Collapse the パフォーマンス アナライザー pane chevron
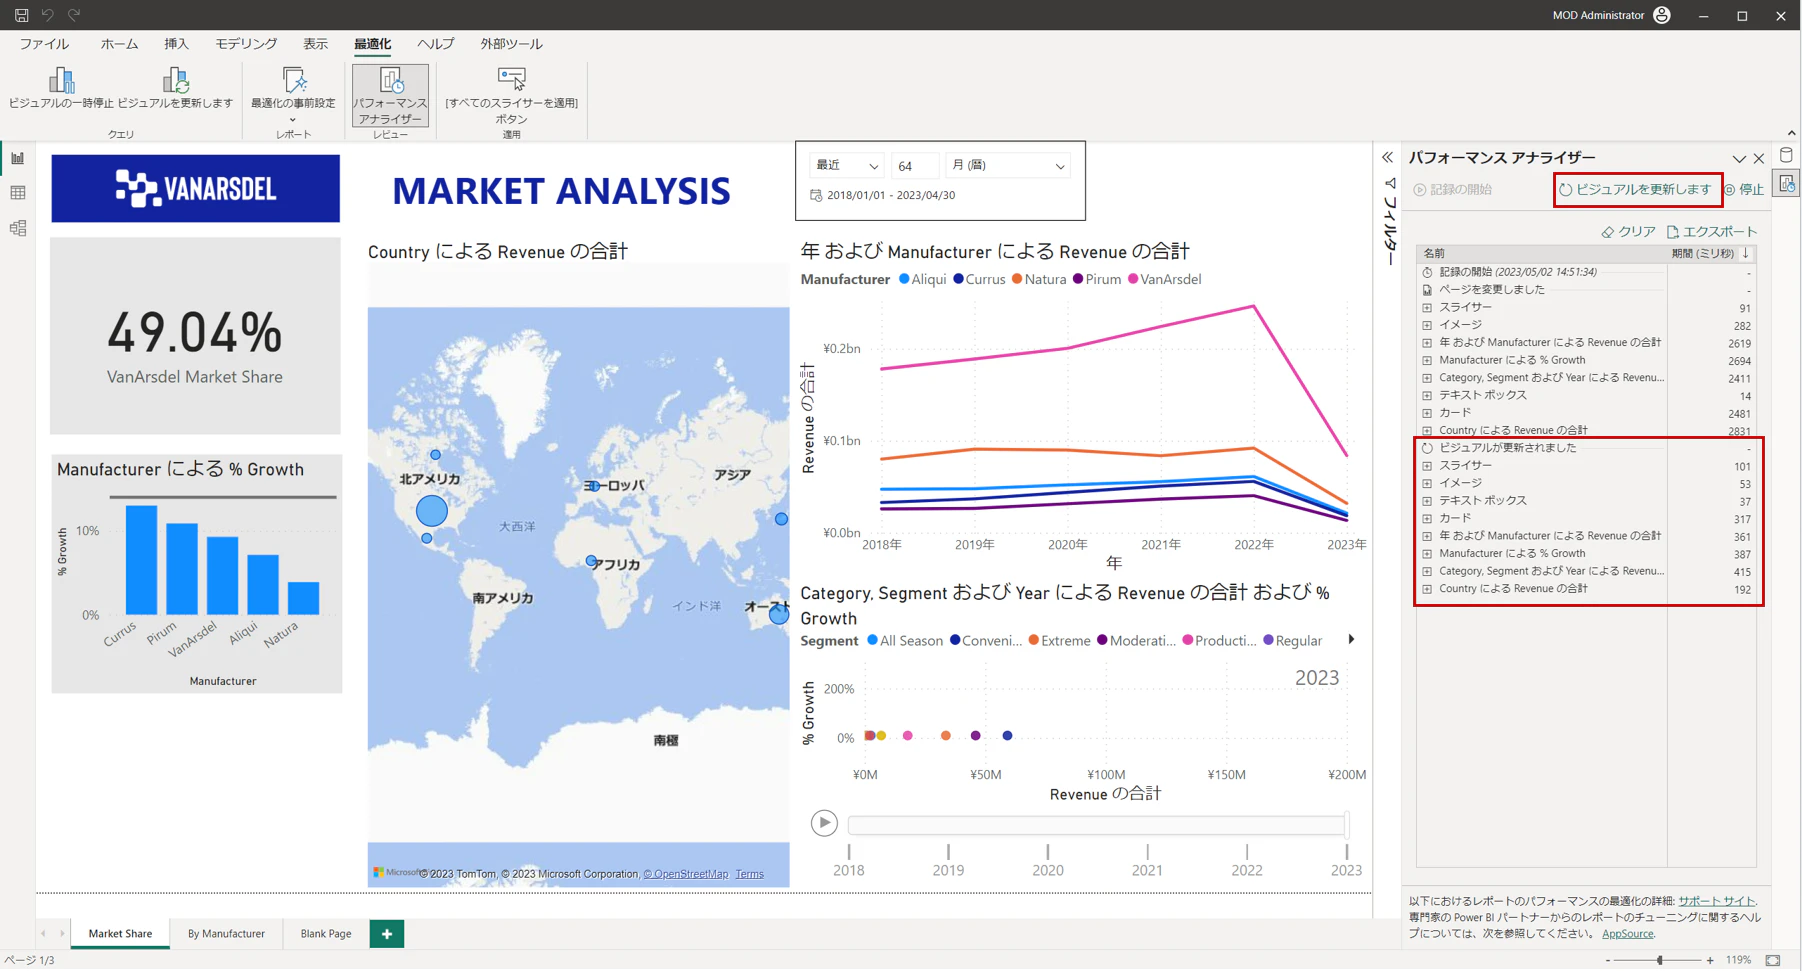The image size is (1802, 971). [x=1739, y=159]
